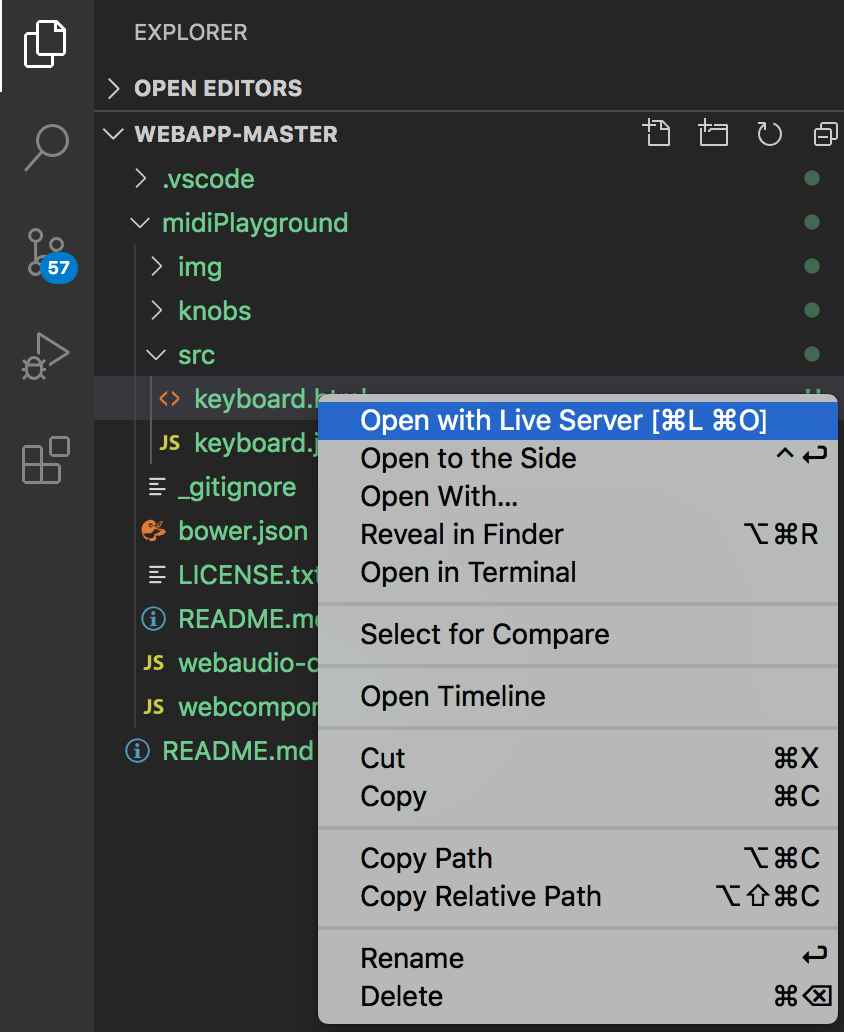The width and height of the screenshot is (844, 1032).
Task: Click the New File icon in Explorer
Action: click(657, 133)
